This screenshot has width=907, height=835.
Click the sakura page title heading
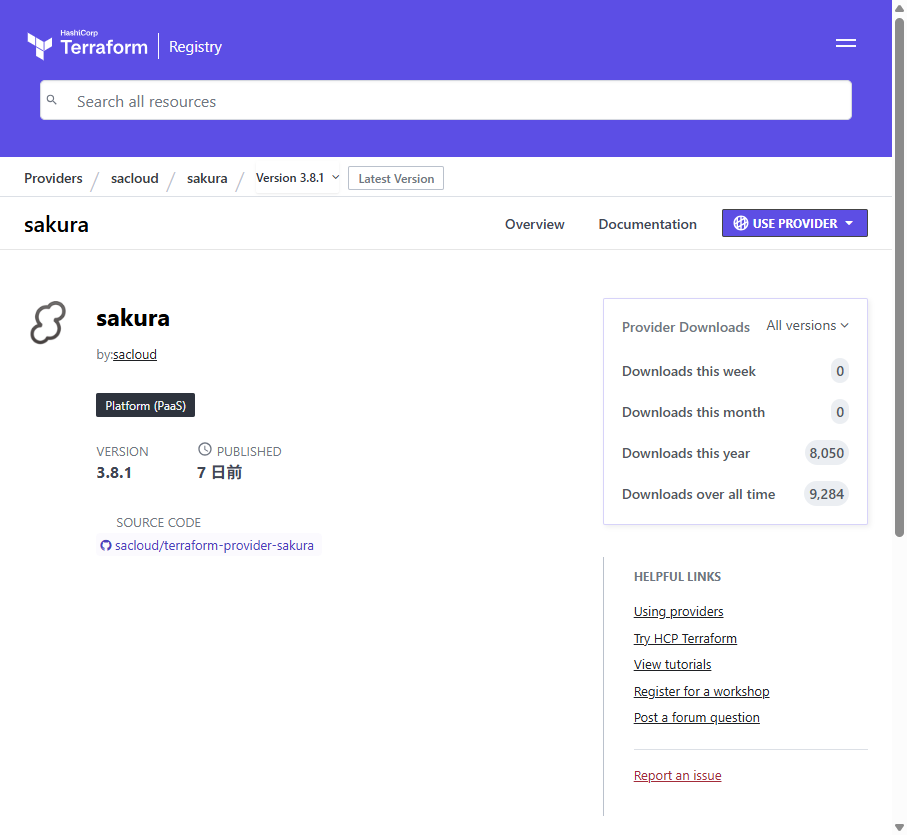pyautogui.click(x=56, y=225)
